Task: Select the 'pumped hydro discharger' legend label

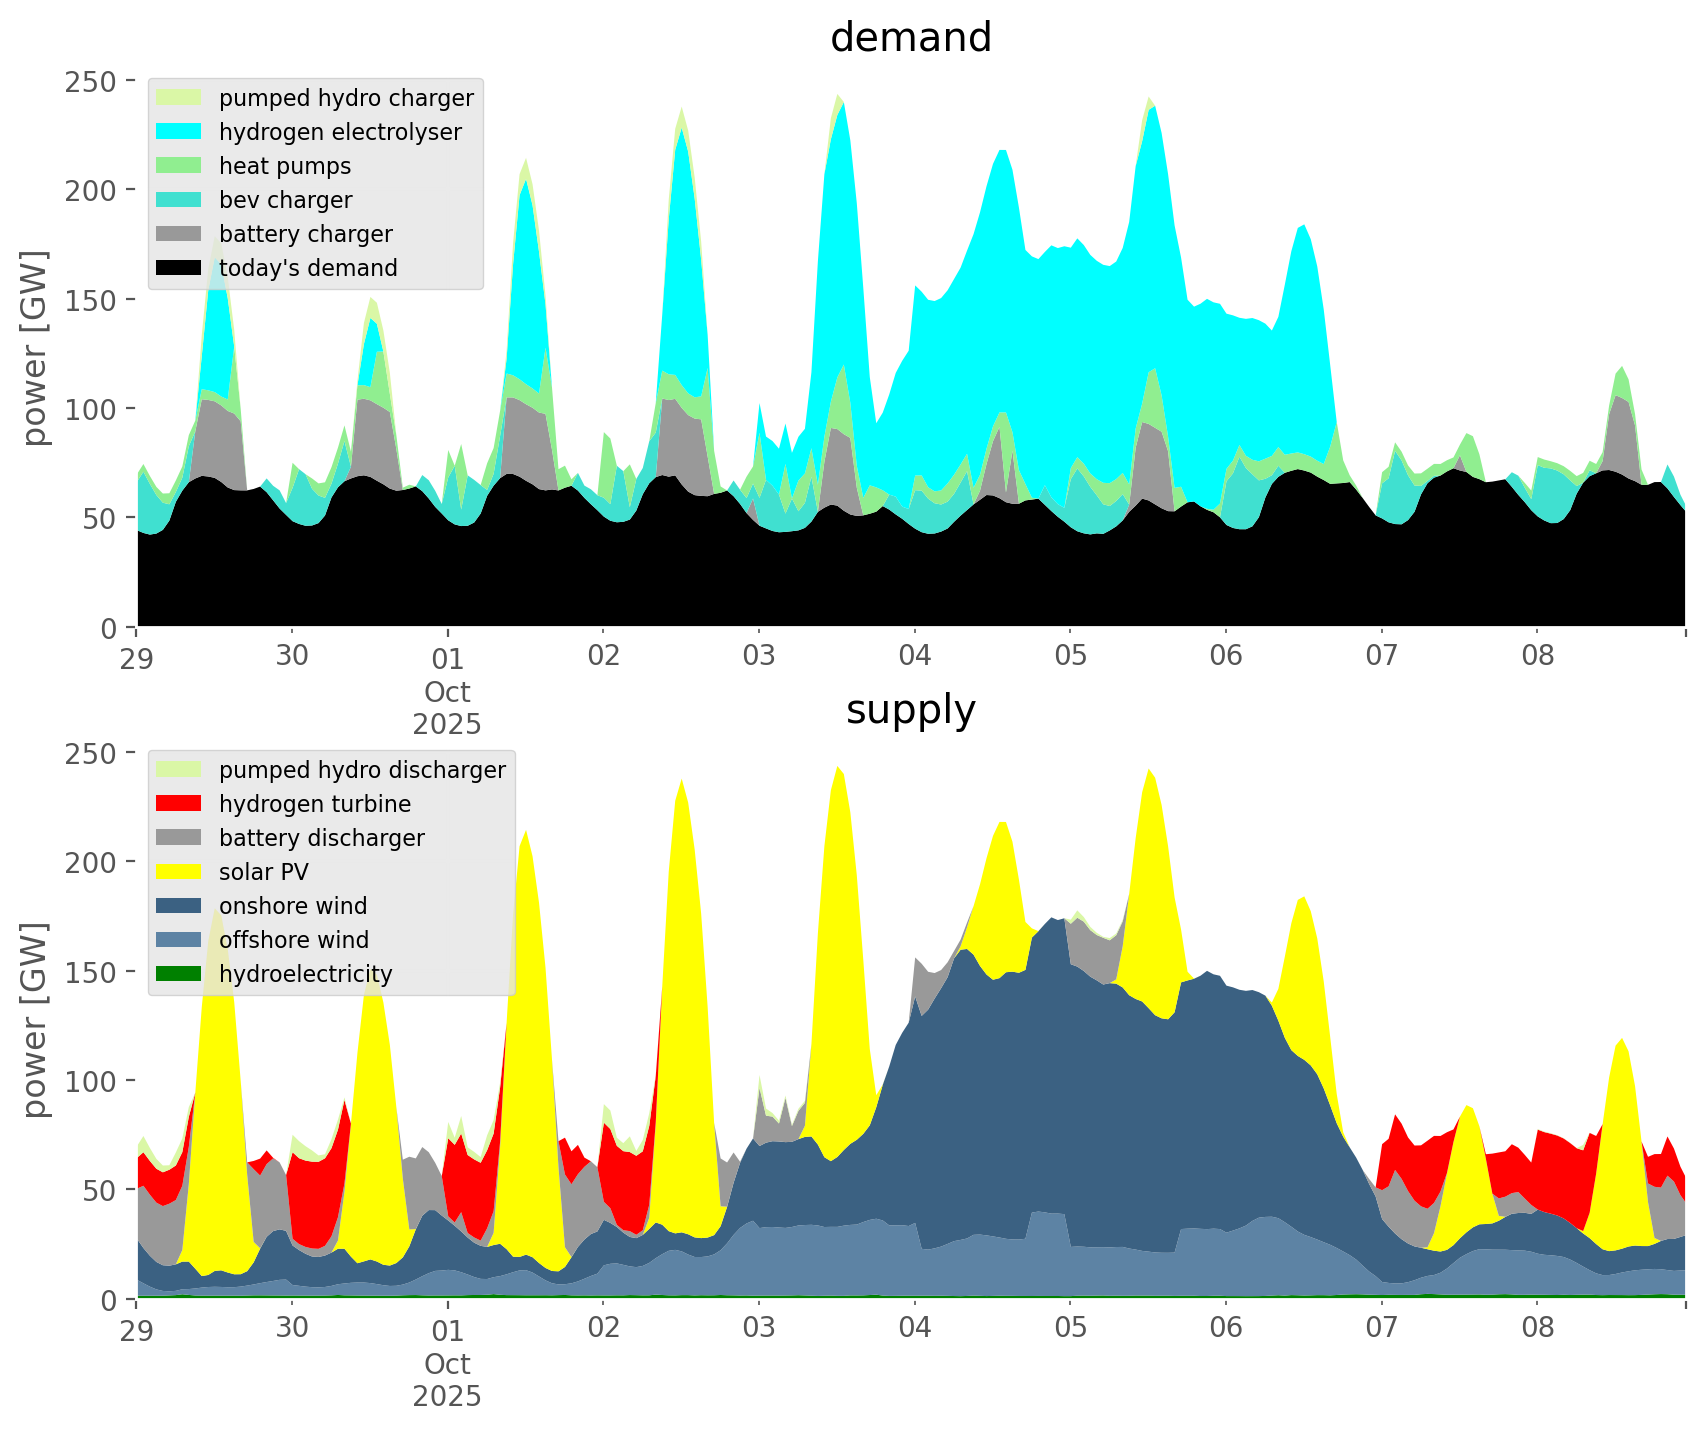Action: coord(362,770)
